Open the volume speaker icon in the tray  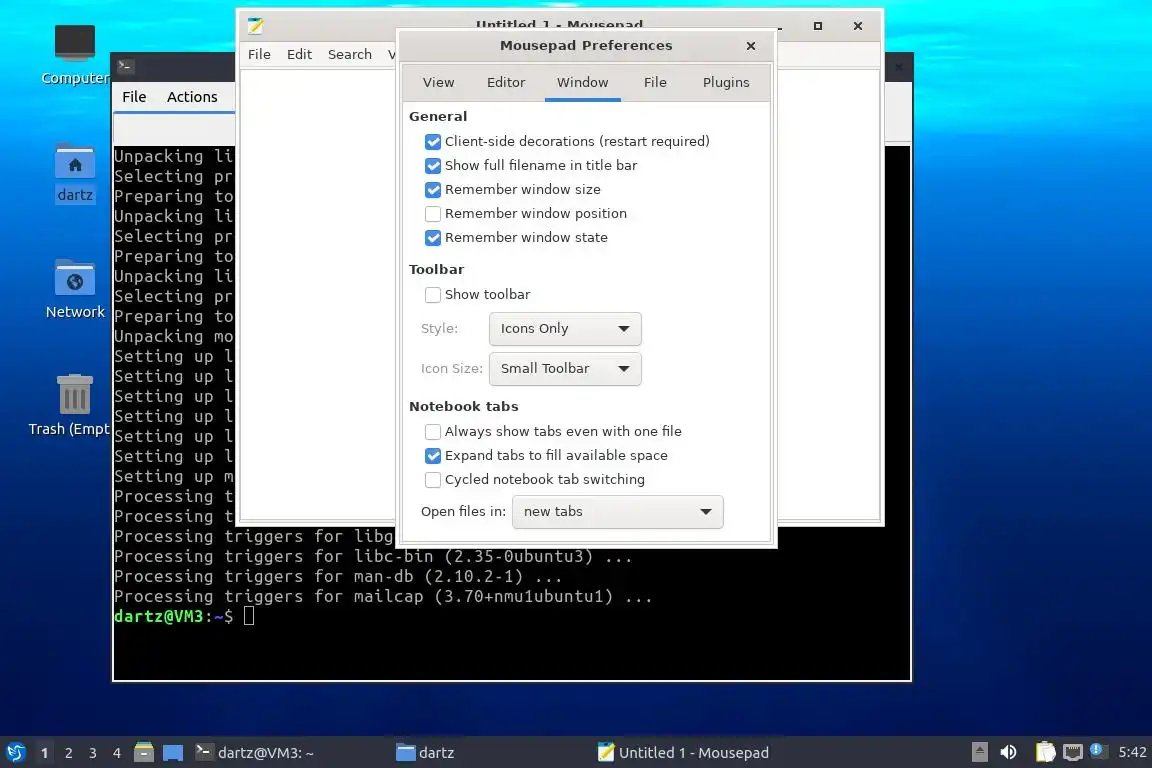1008,752
